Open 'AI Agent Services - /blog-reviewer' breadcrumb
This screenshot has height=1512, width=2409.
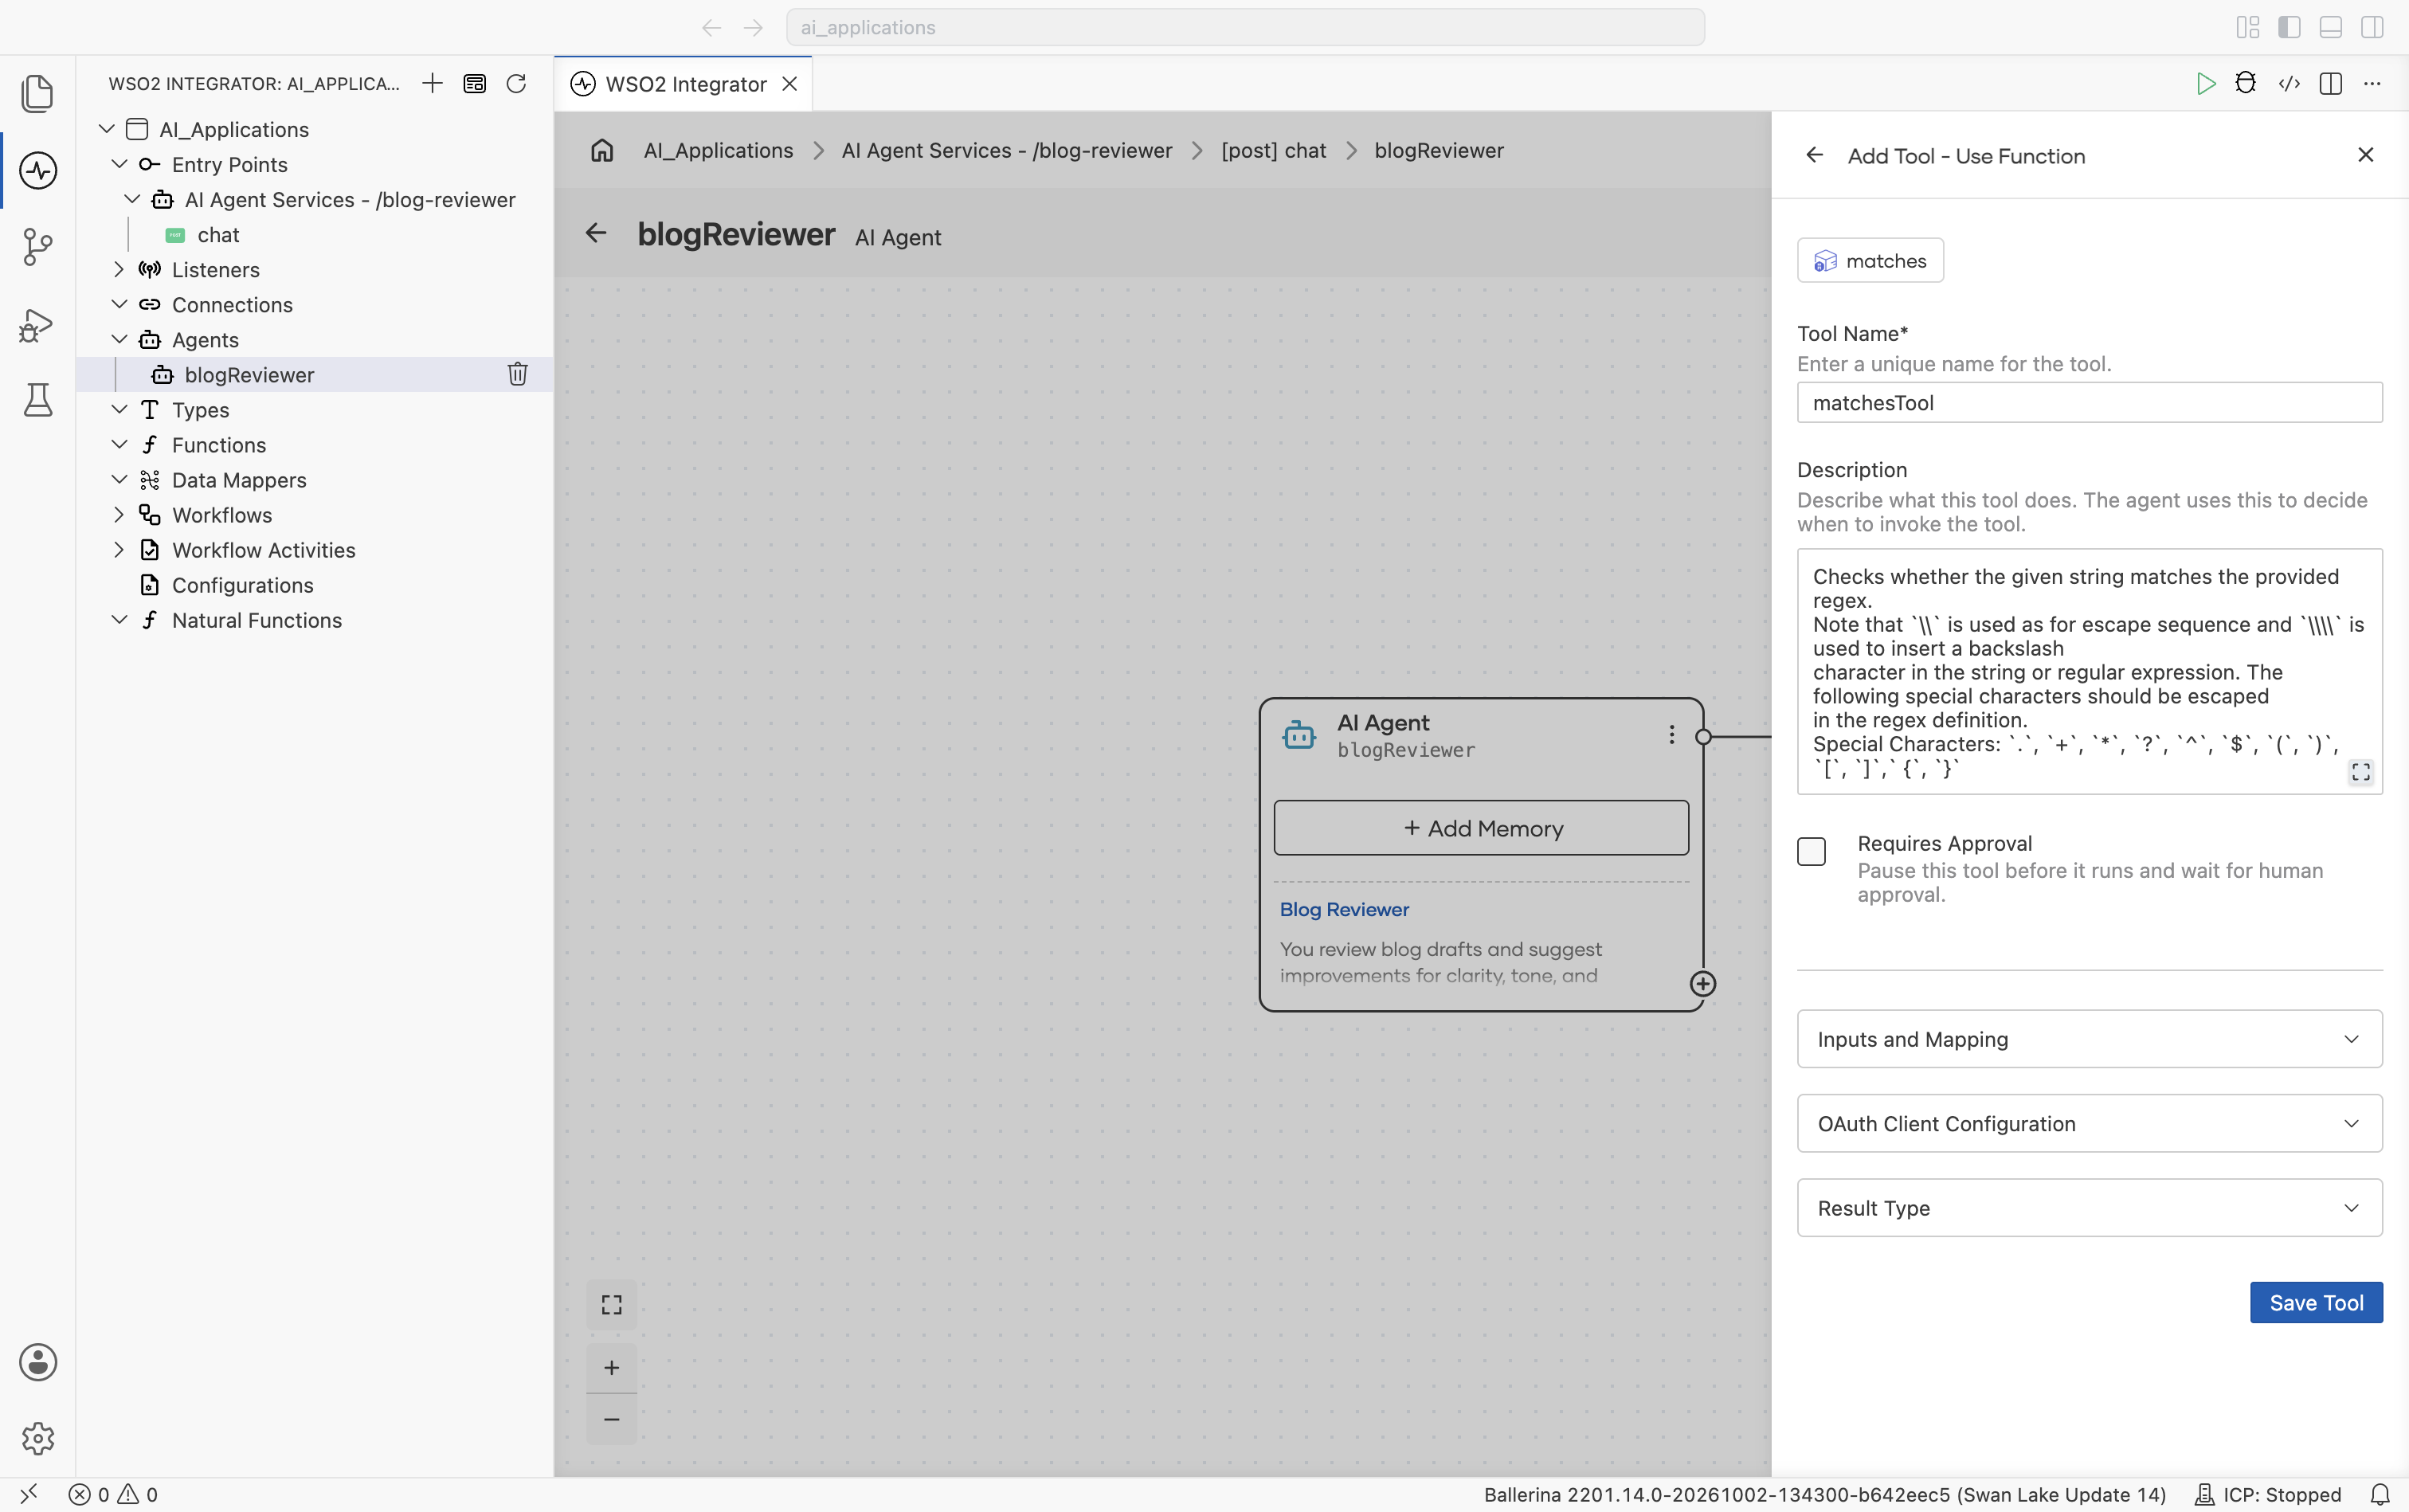[1006, 151]
